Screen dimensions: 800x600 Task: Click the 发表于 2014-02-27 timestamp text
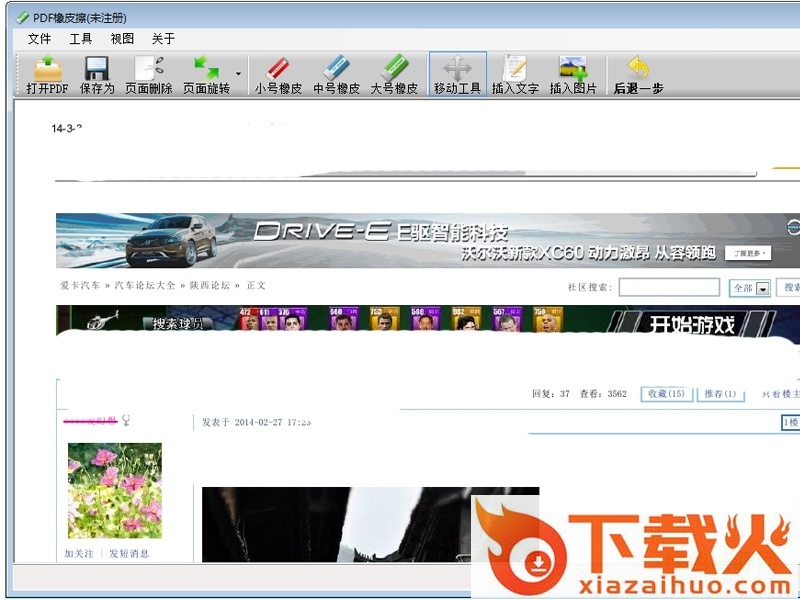[x=257, y=422]
